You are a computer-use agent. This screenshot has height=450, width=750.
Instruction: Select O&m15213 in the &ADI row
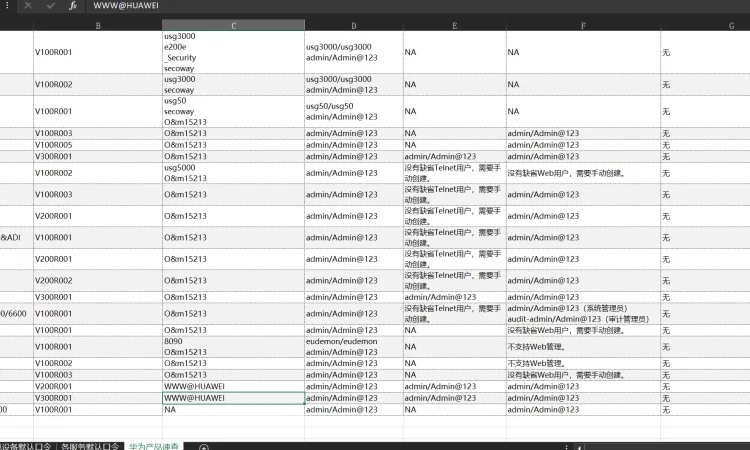click(x=233, y=238)
